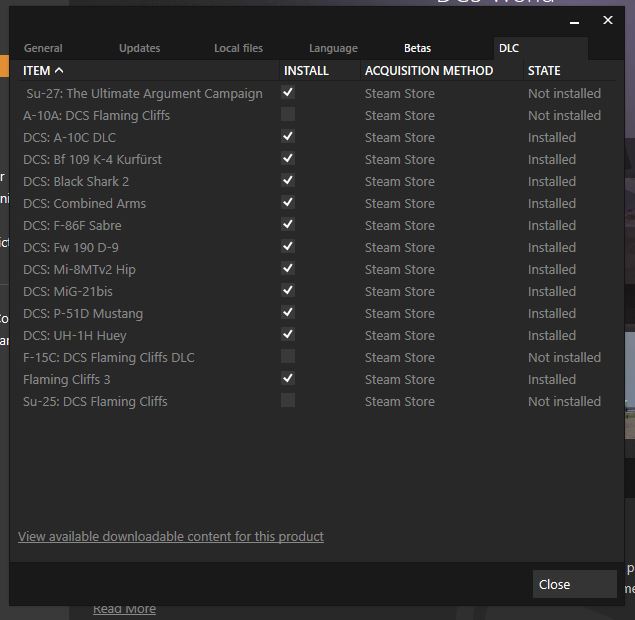Toggle install checkbox for DCS: Black Shark 2
635x620 pixels.
click(288, 181)
